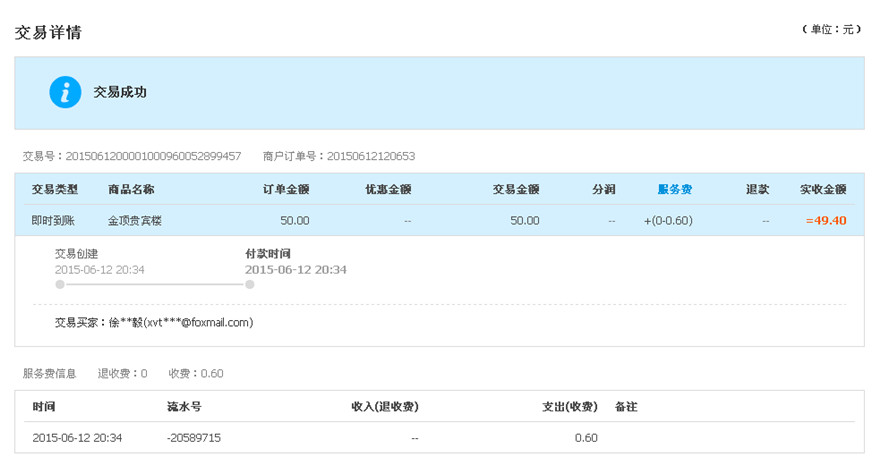Select the 退收费：0 value
This screenshot has height=473, width=880.
(x=122, y=374)
